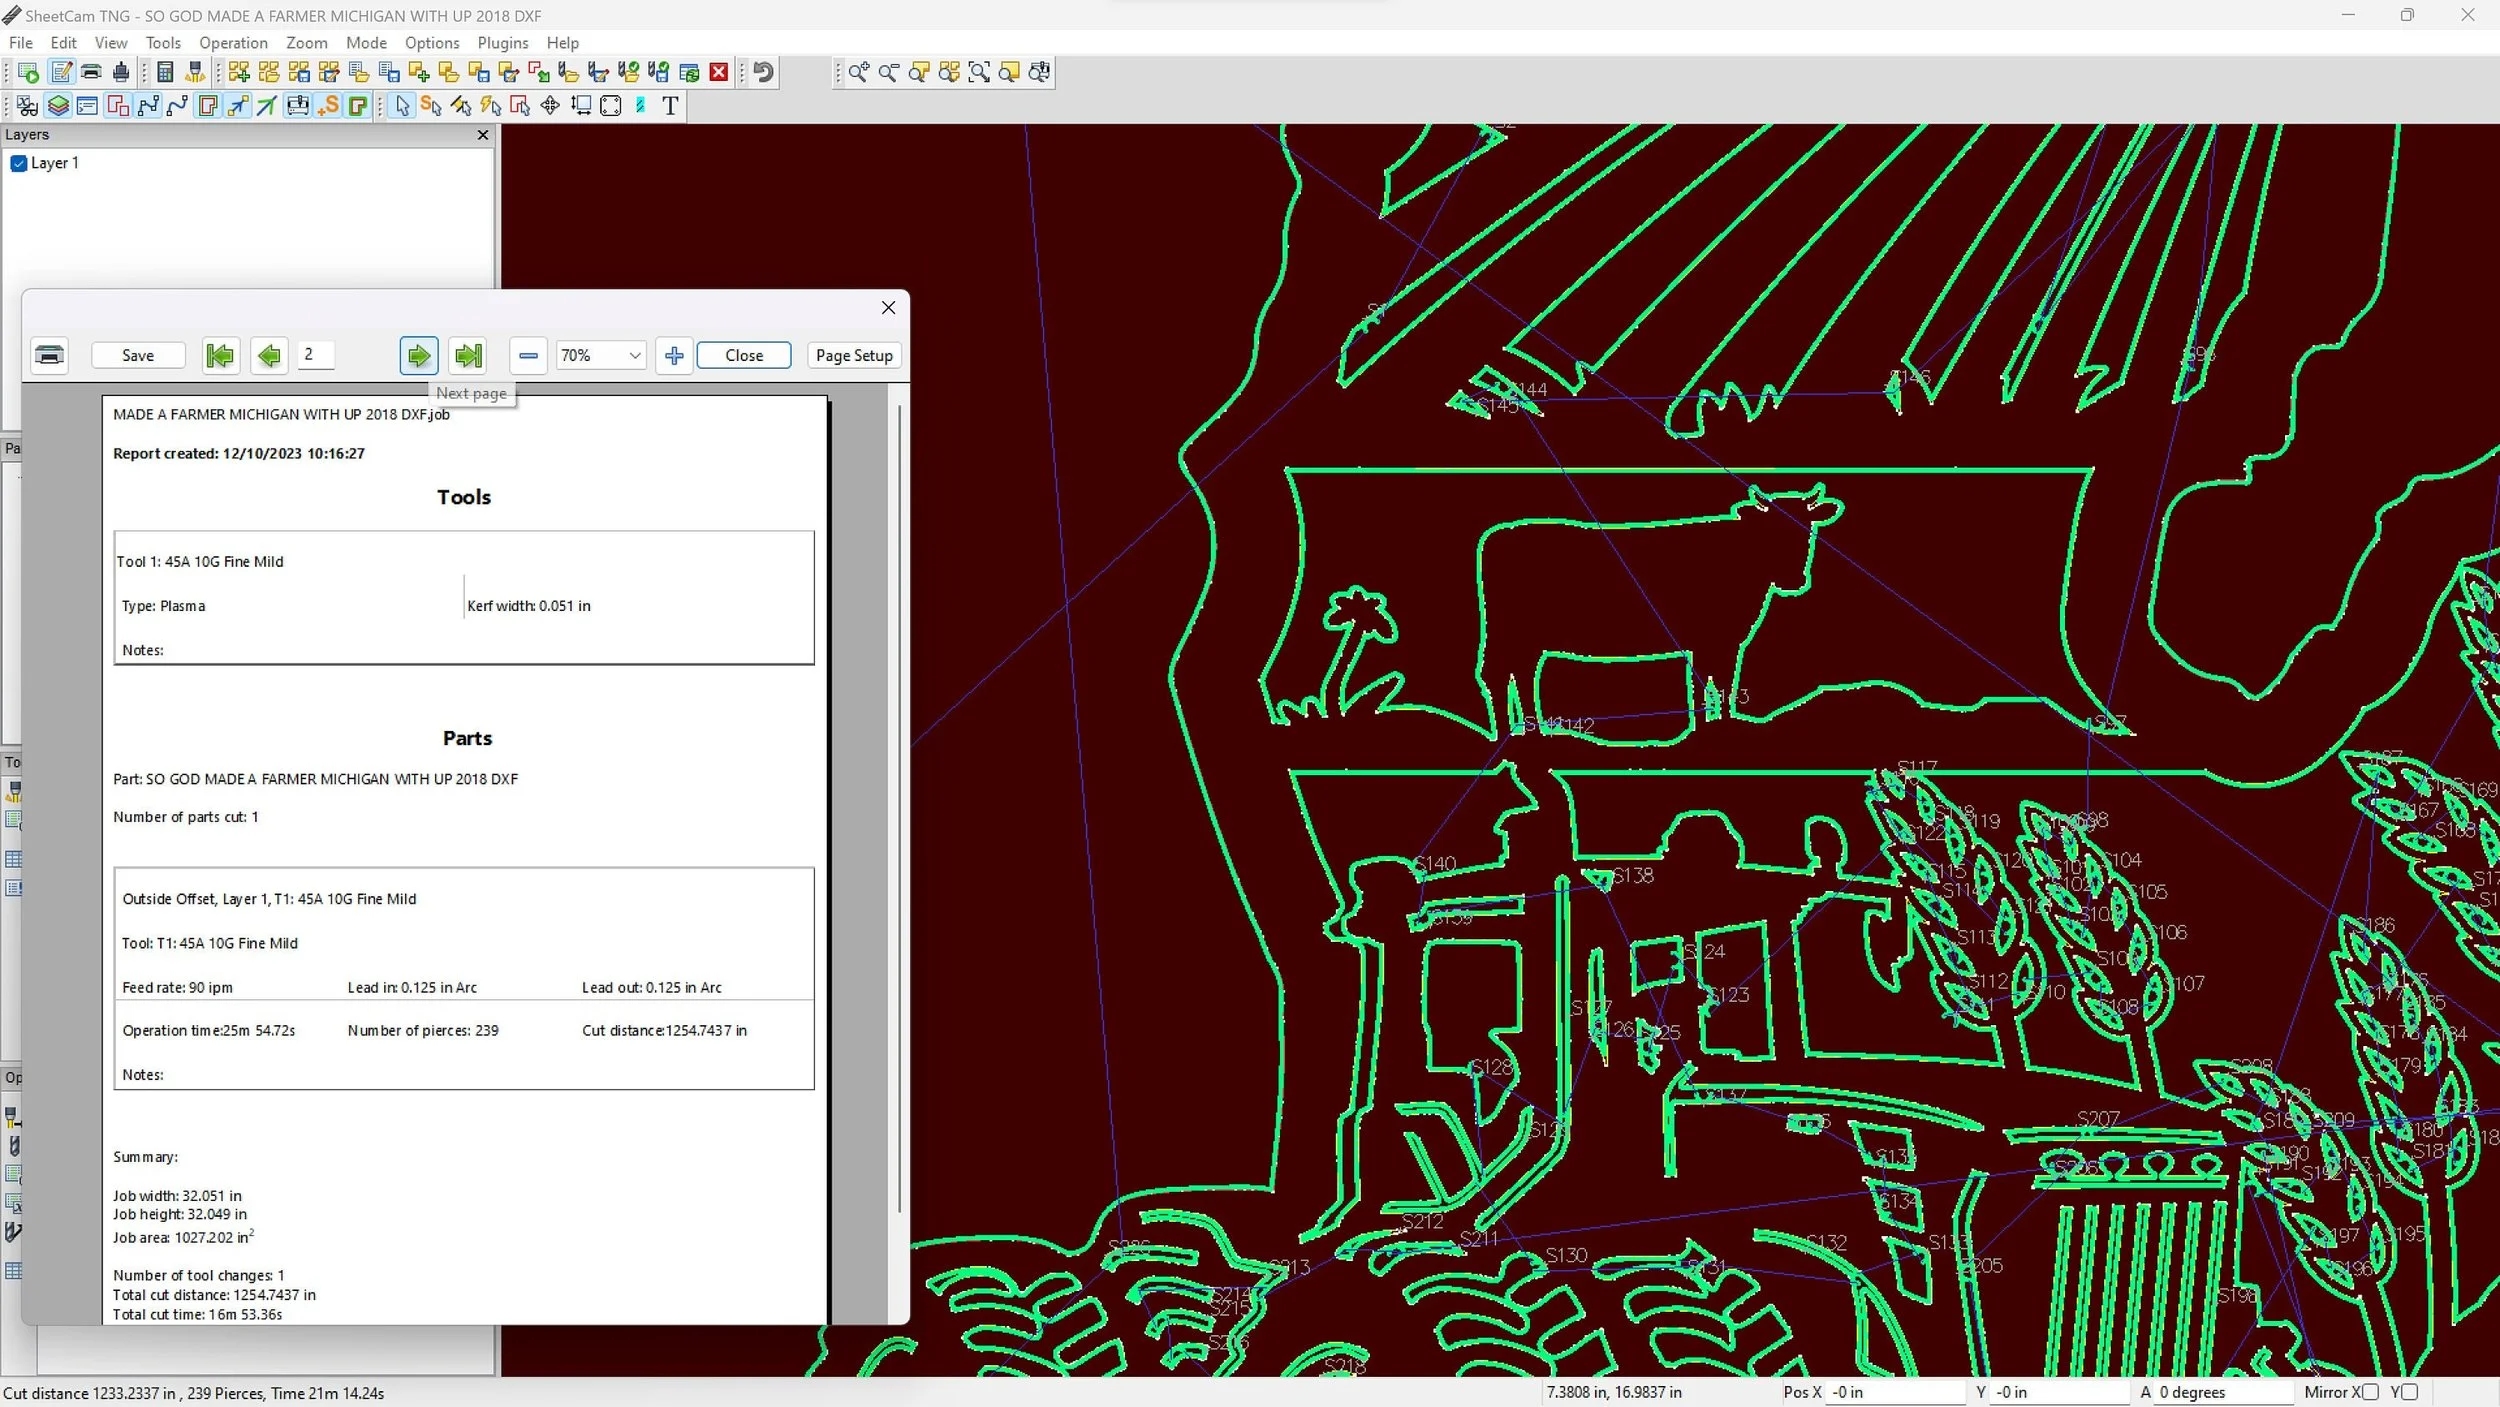The height and width of the screenshot is (1407, 2500).
Task: Enable Mirror X checkbox
Action: (2370, 1392)
